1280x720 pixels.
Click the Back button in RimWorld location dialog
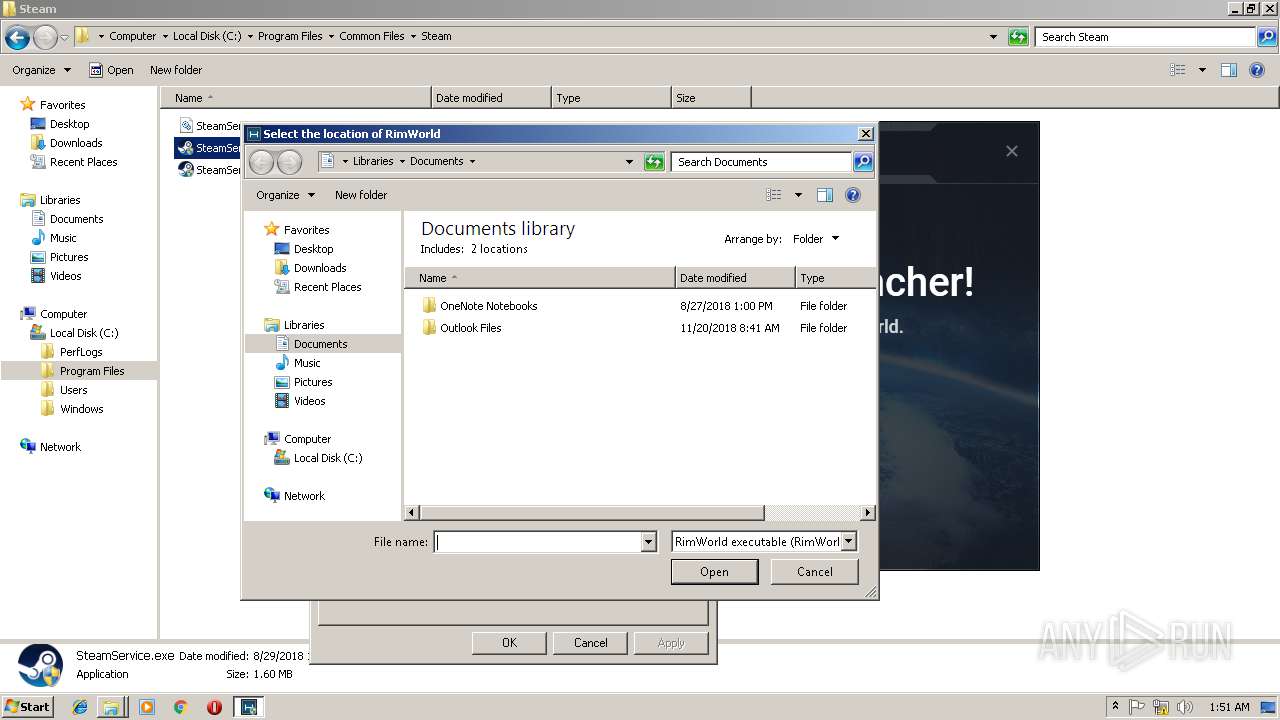[261, 162]
